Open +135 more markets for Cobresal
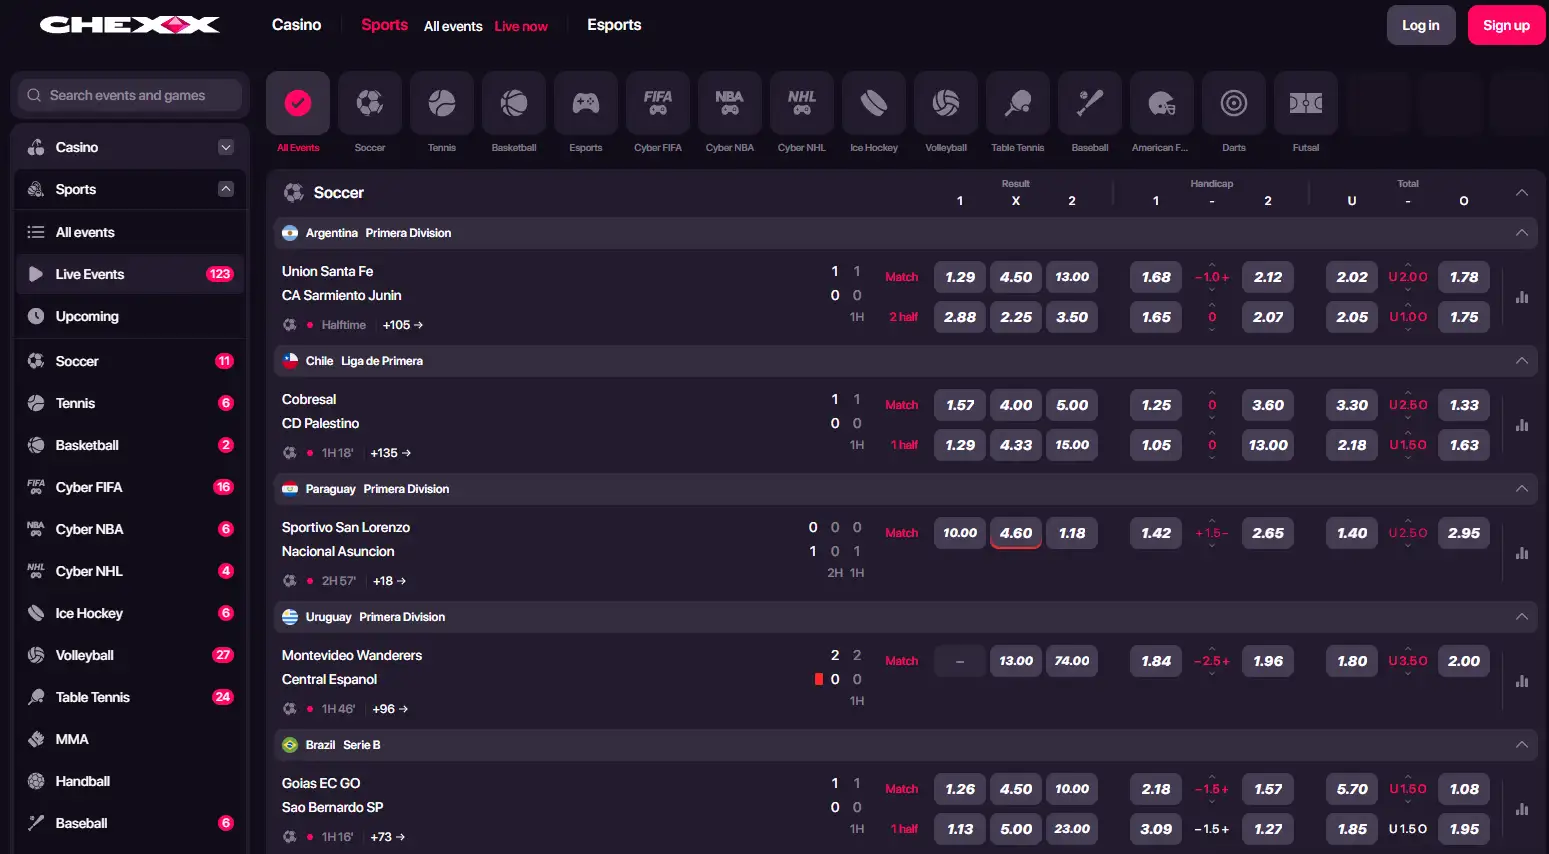This screenshot has width=1549, height=854. 391,453
